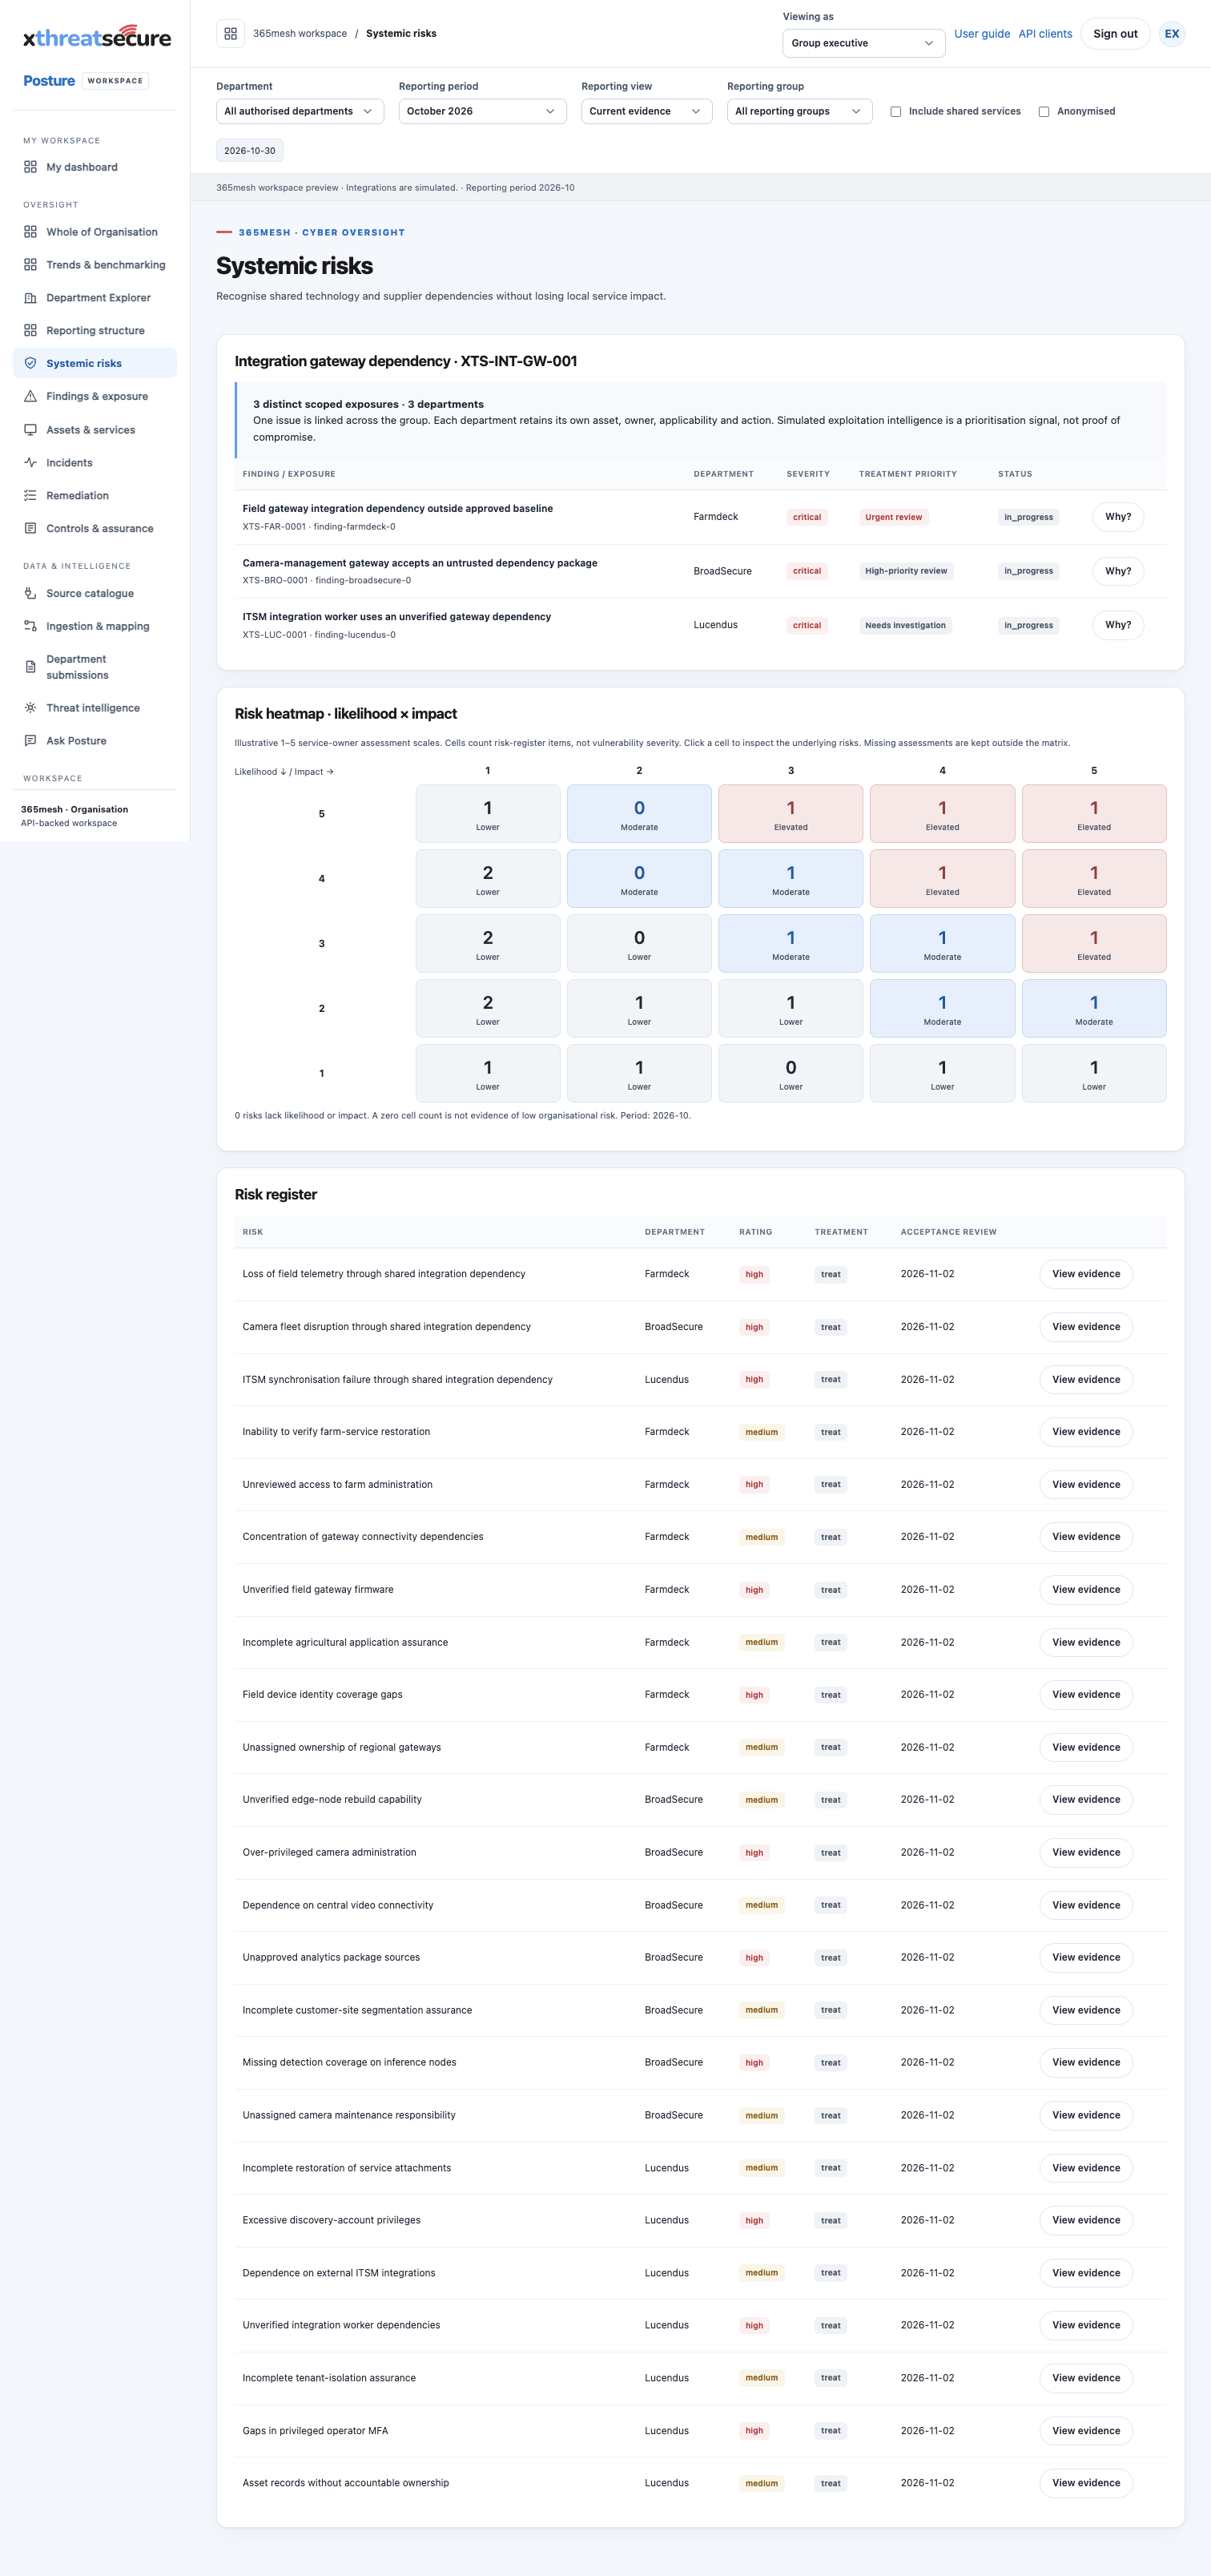This screenshot has width=1211, height=2576.
Task: View evidence for Over-privileged camera administration
Action: 1086,1852
